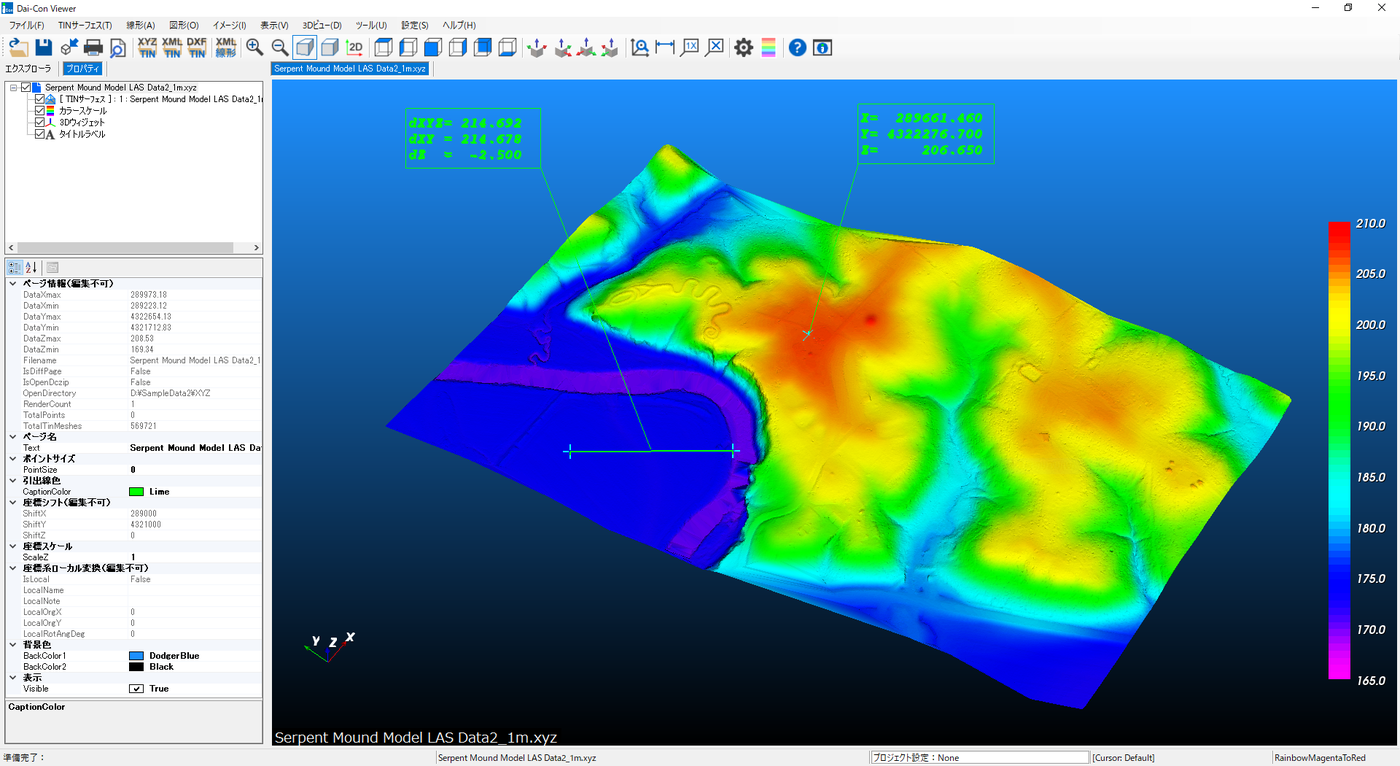The height and width of the screenshot is (766, 1400).
Task: Open the settings gear icon
Action: tap(743, 47)
